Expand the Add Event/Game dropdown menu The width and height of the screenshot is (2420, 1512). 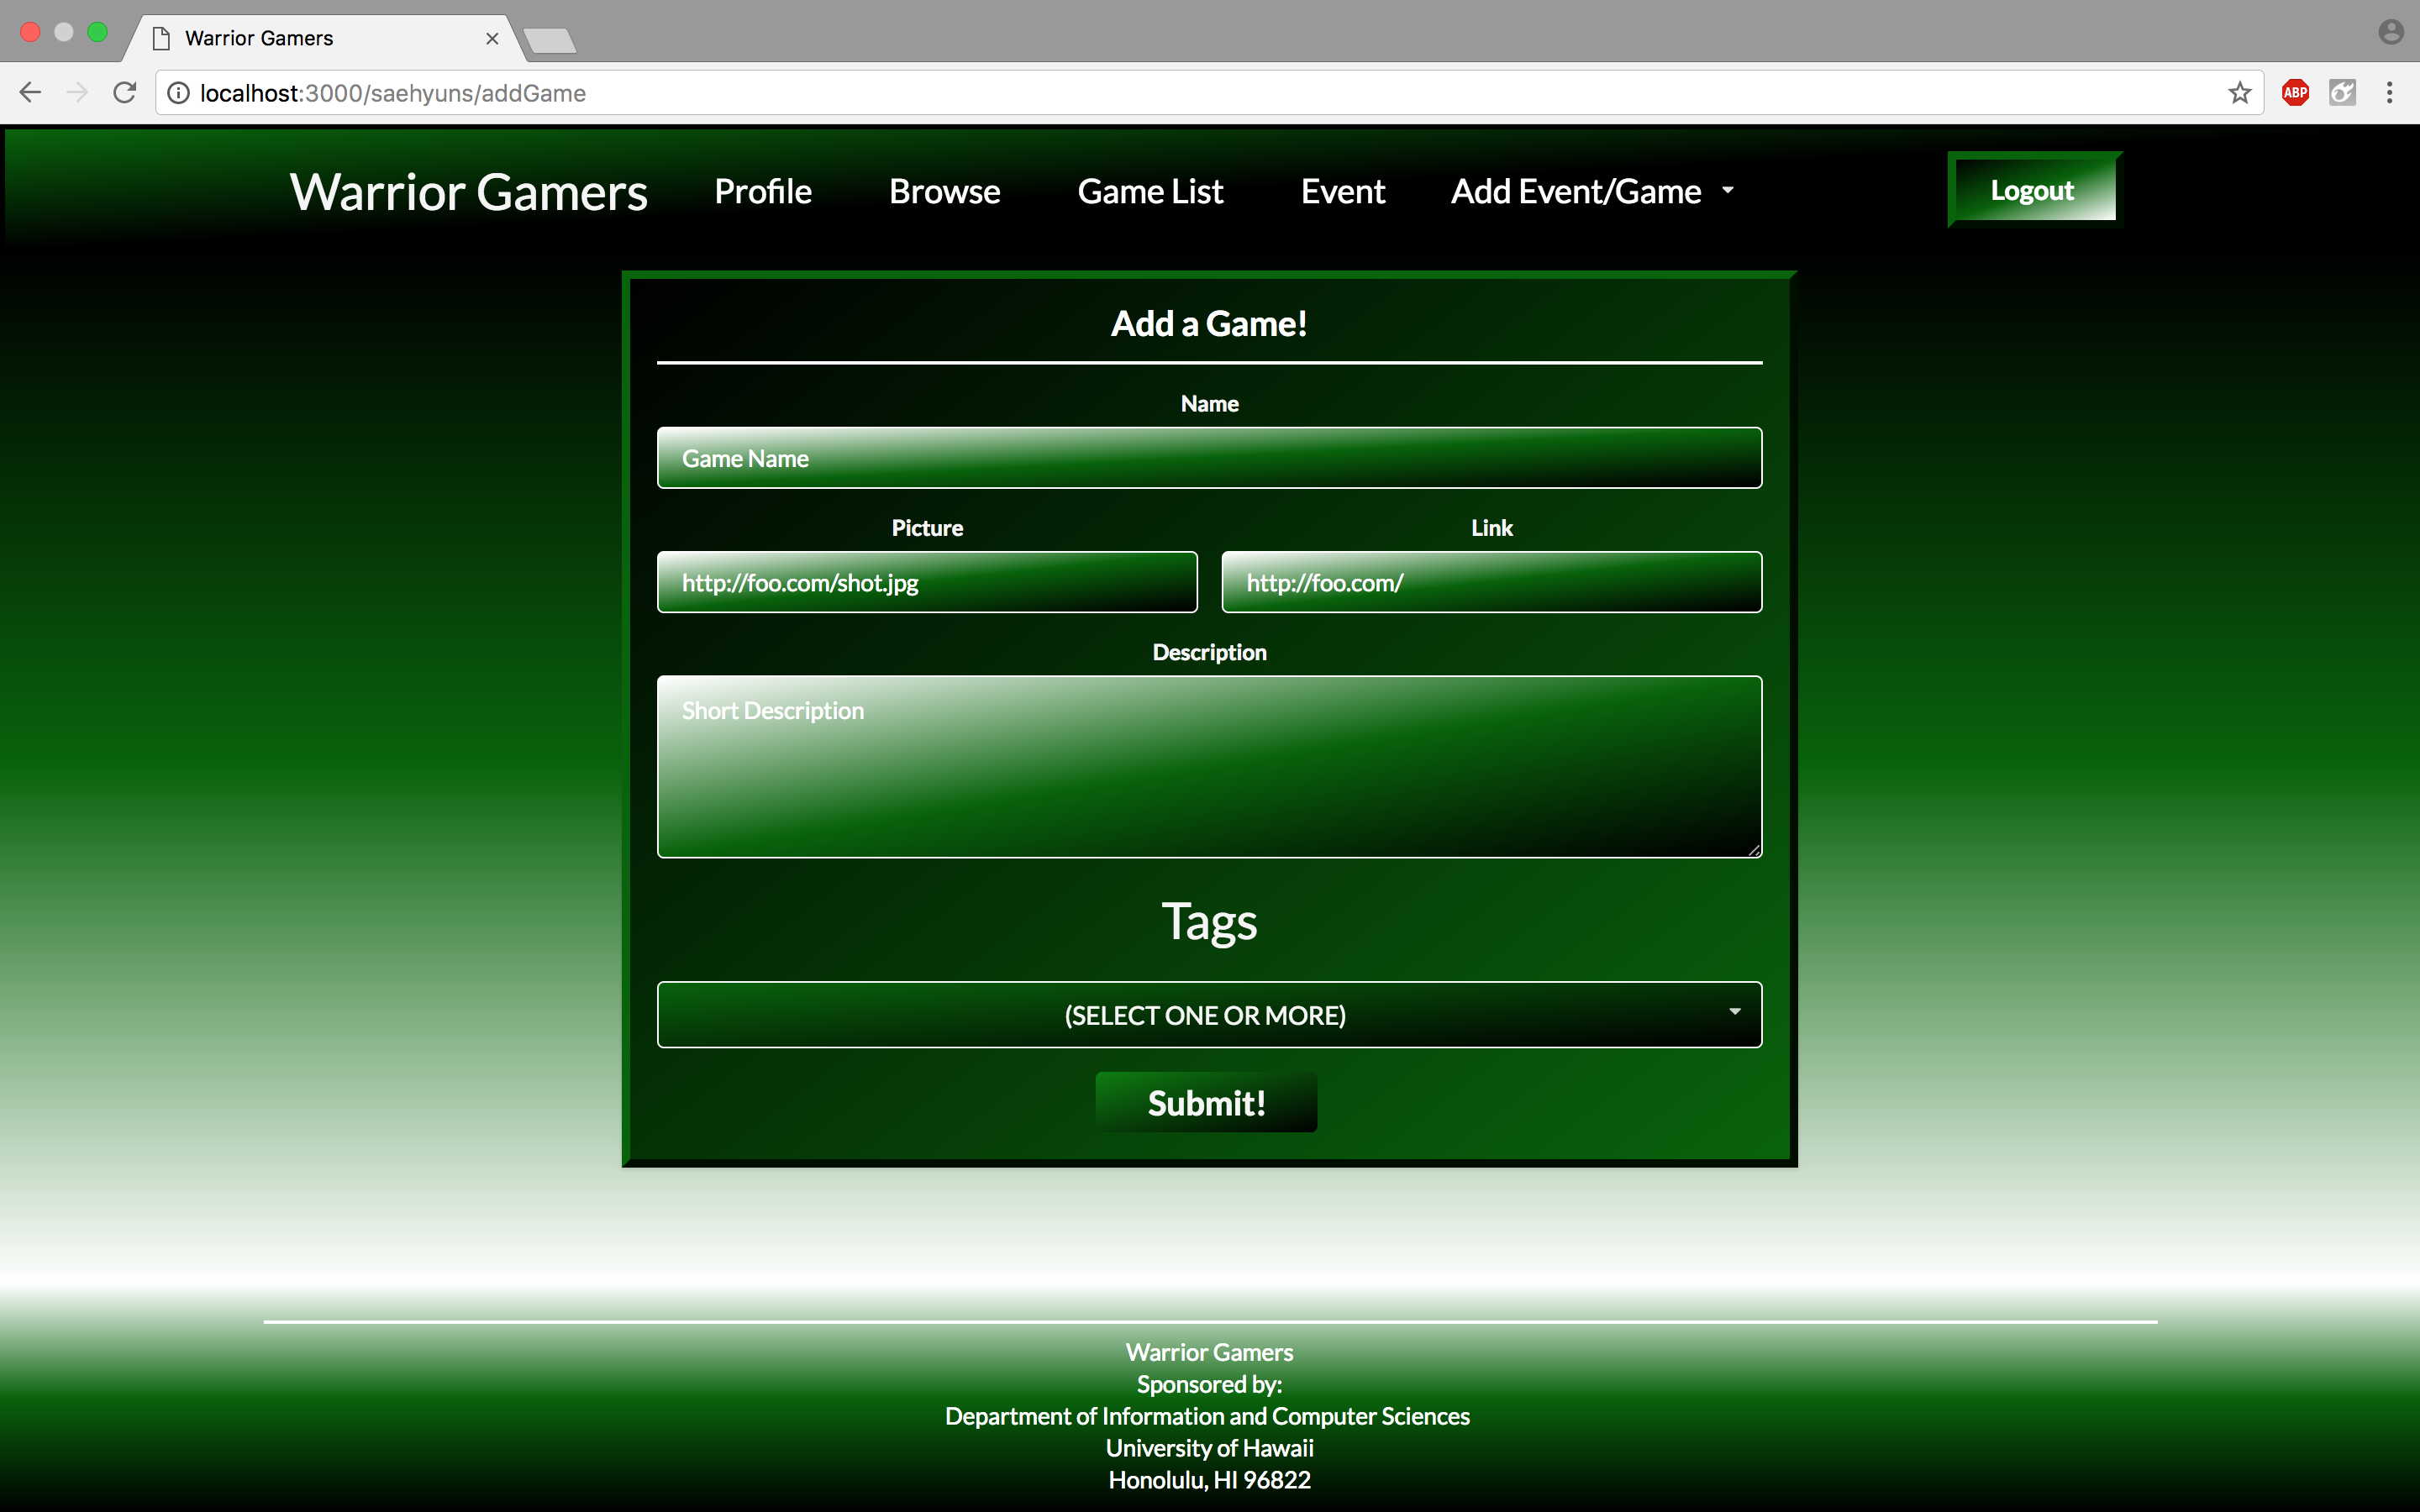click(x=1593, y=191)
